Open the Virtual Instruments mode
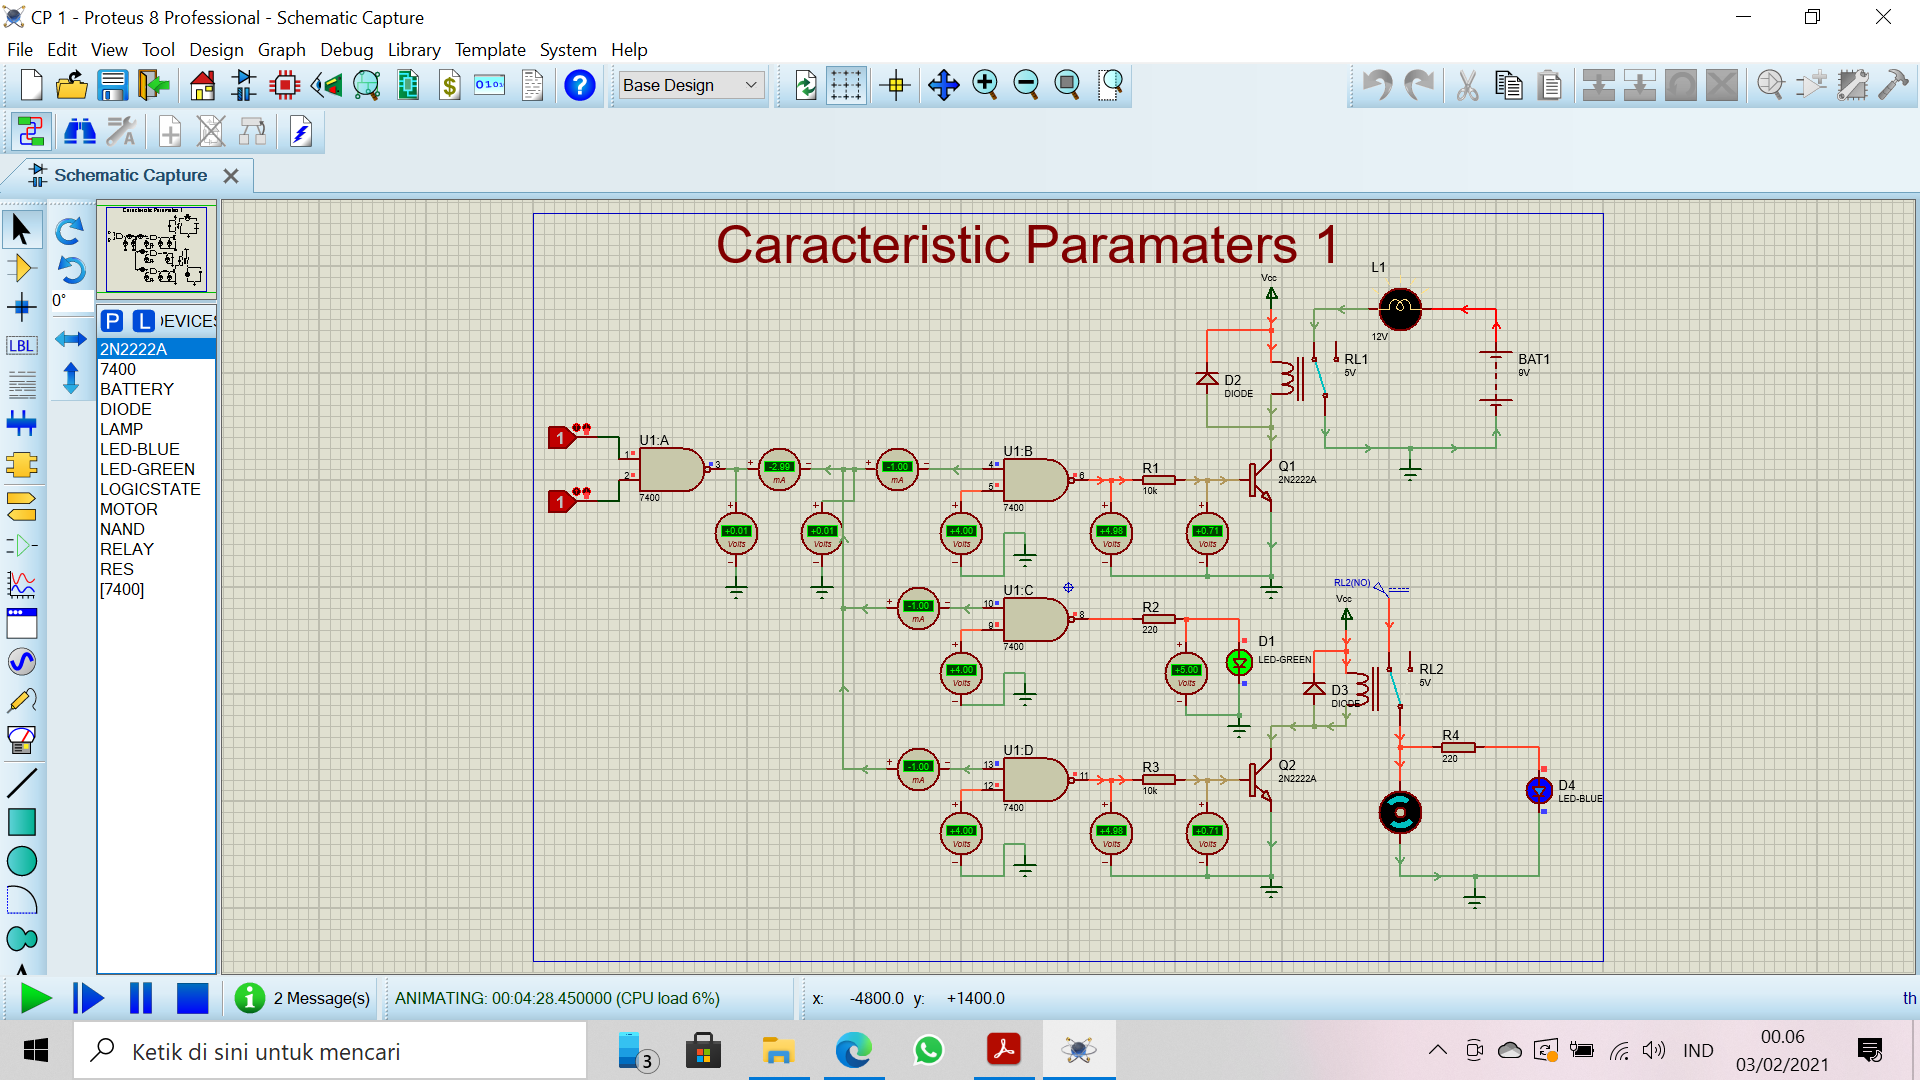 pyautogui.click(x=22, y=740)
